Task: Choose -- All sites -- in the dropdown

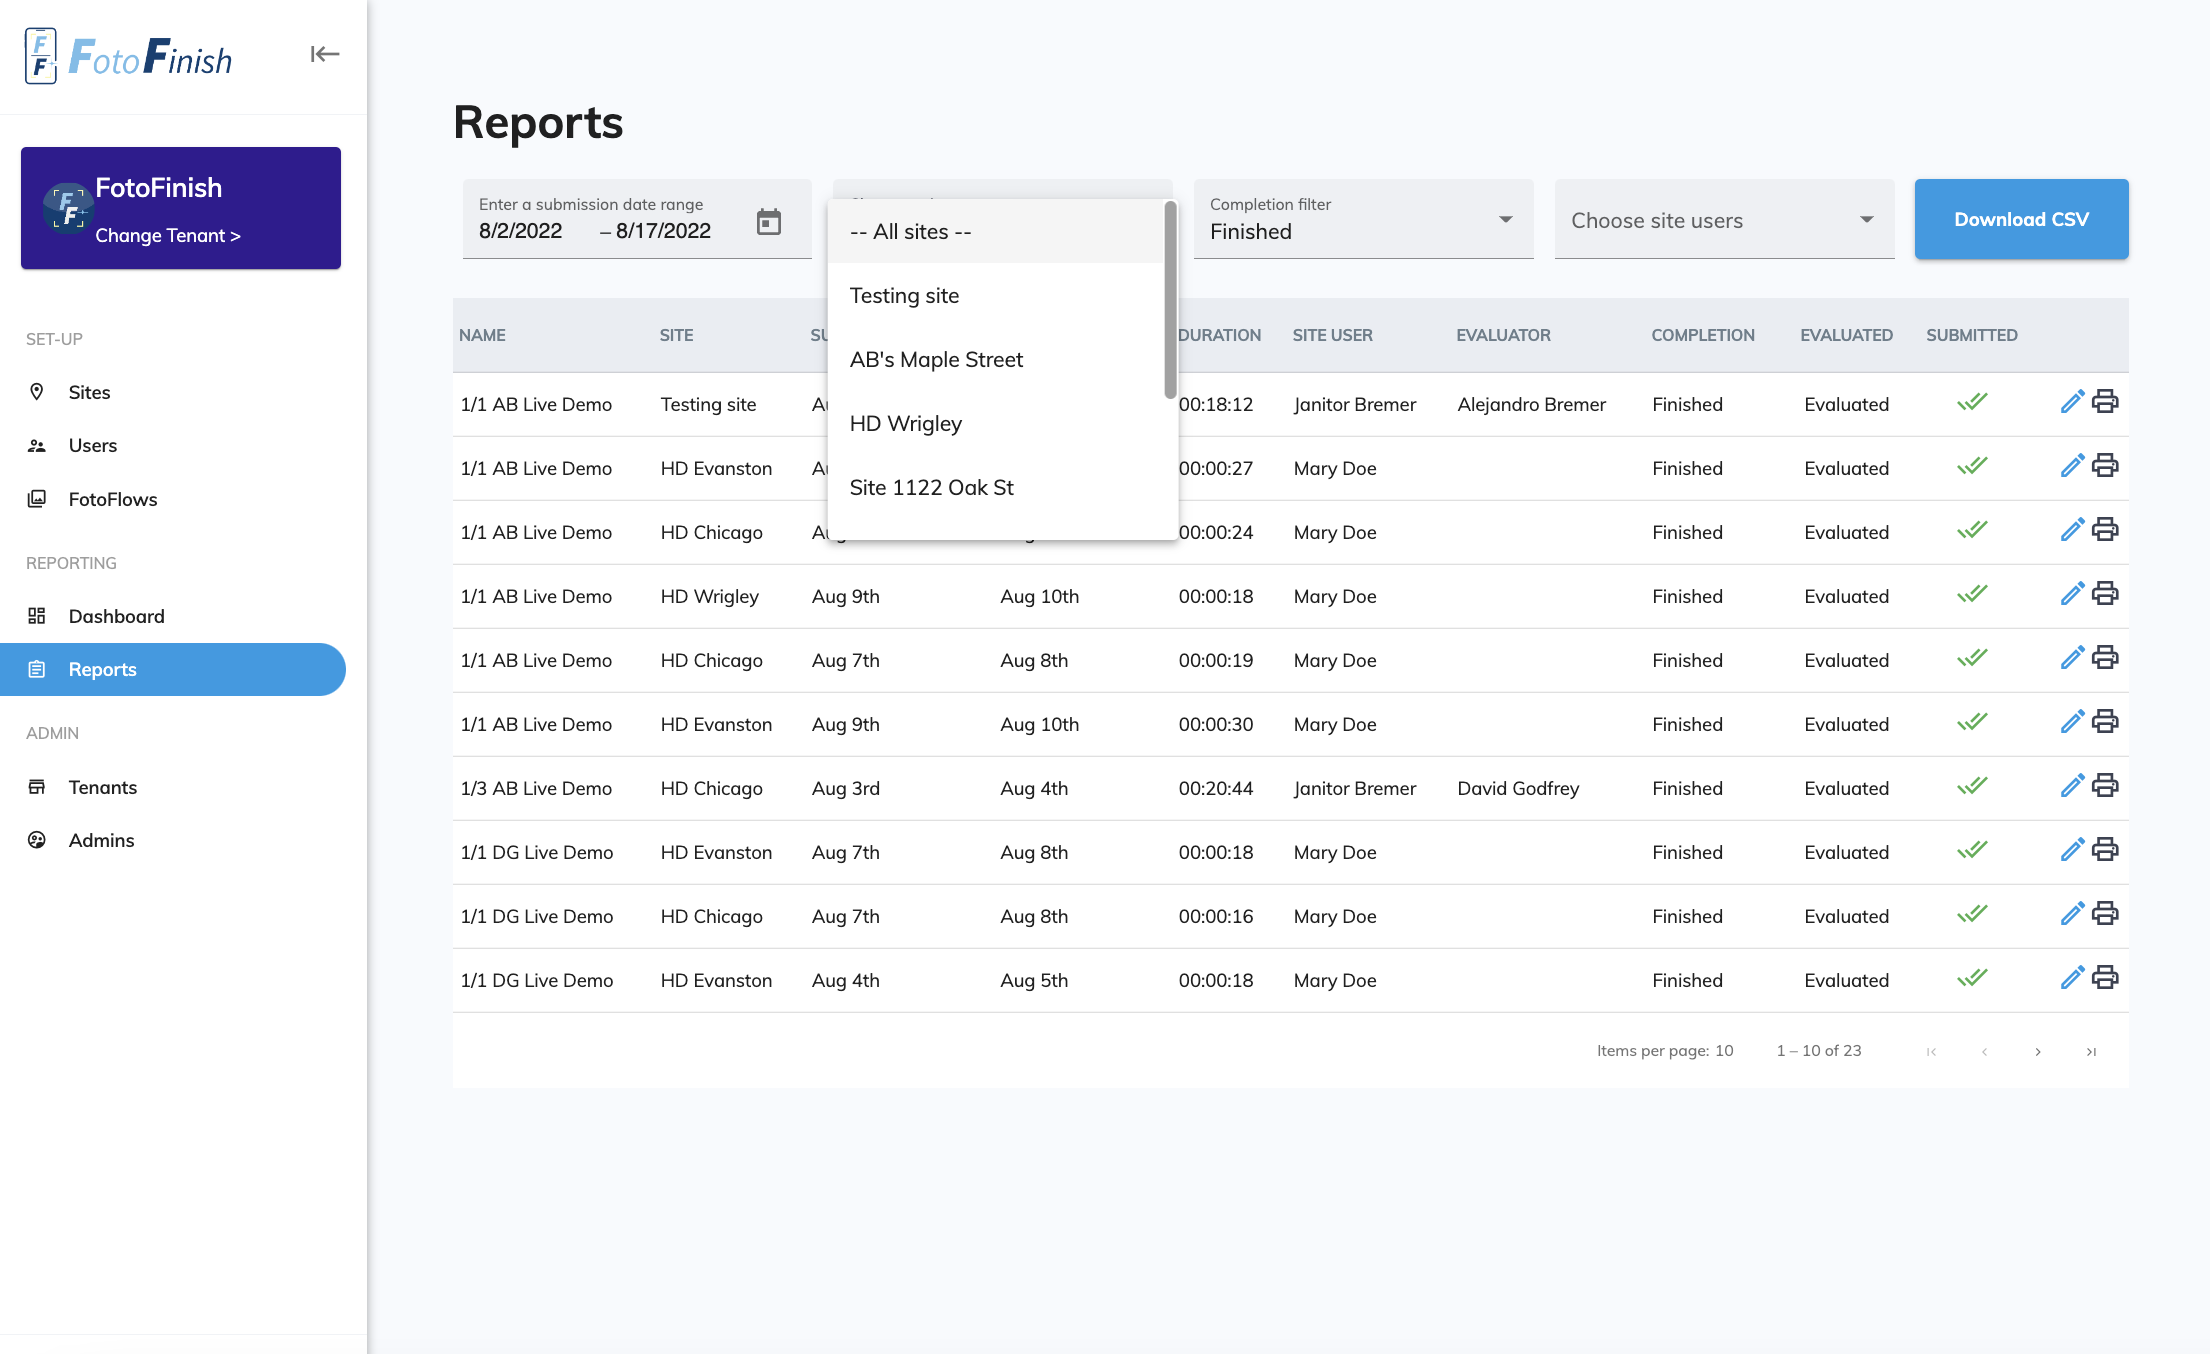Action: (910, 231)
